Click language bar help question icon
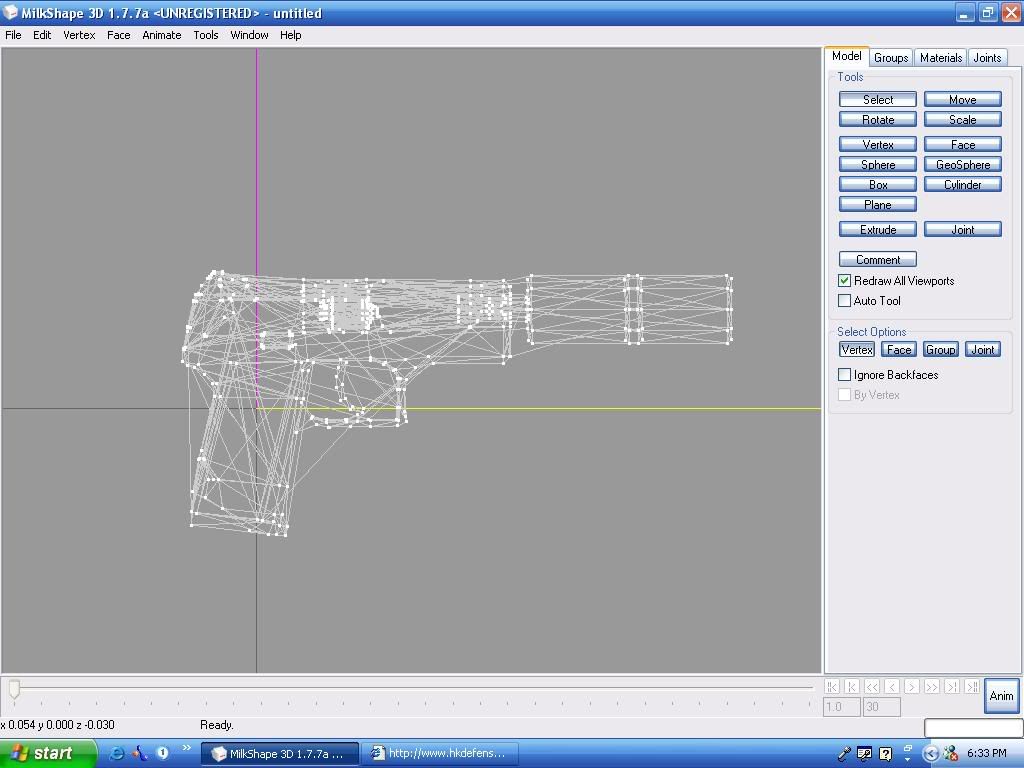Viewport: 1024px width, 768px height. (886, 754)
